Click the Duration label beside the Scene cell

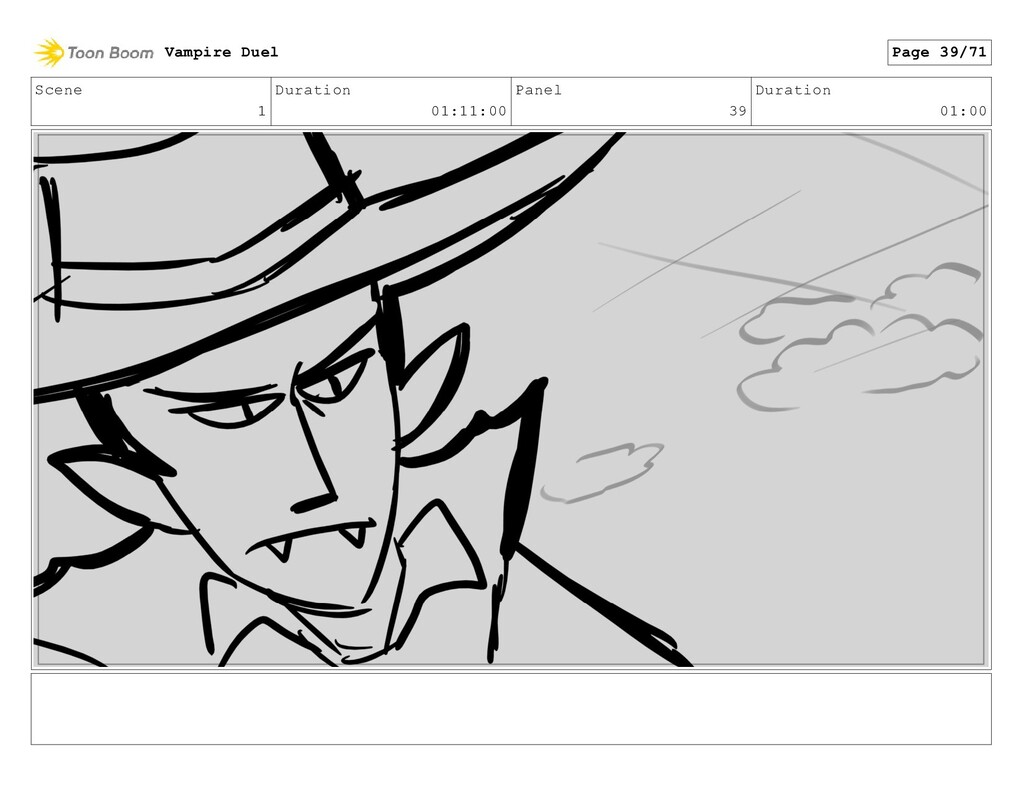tap(313, 90)
